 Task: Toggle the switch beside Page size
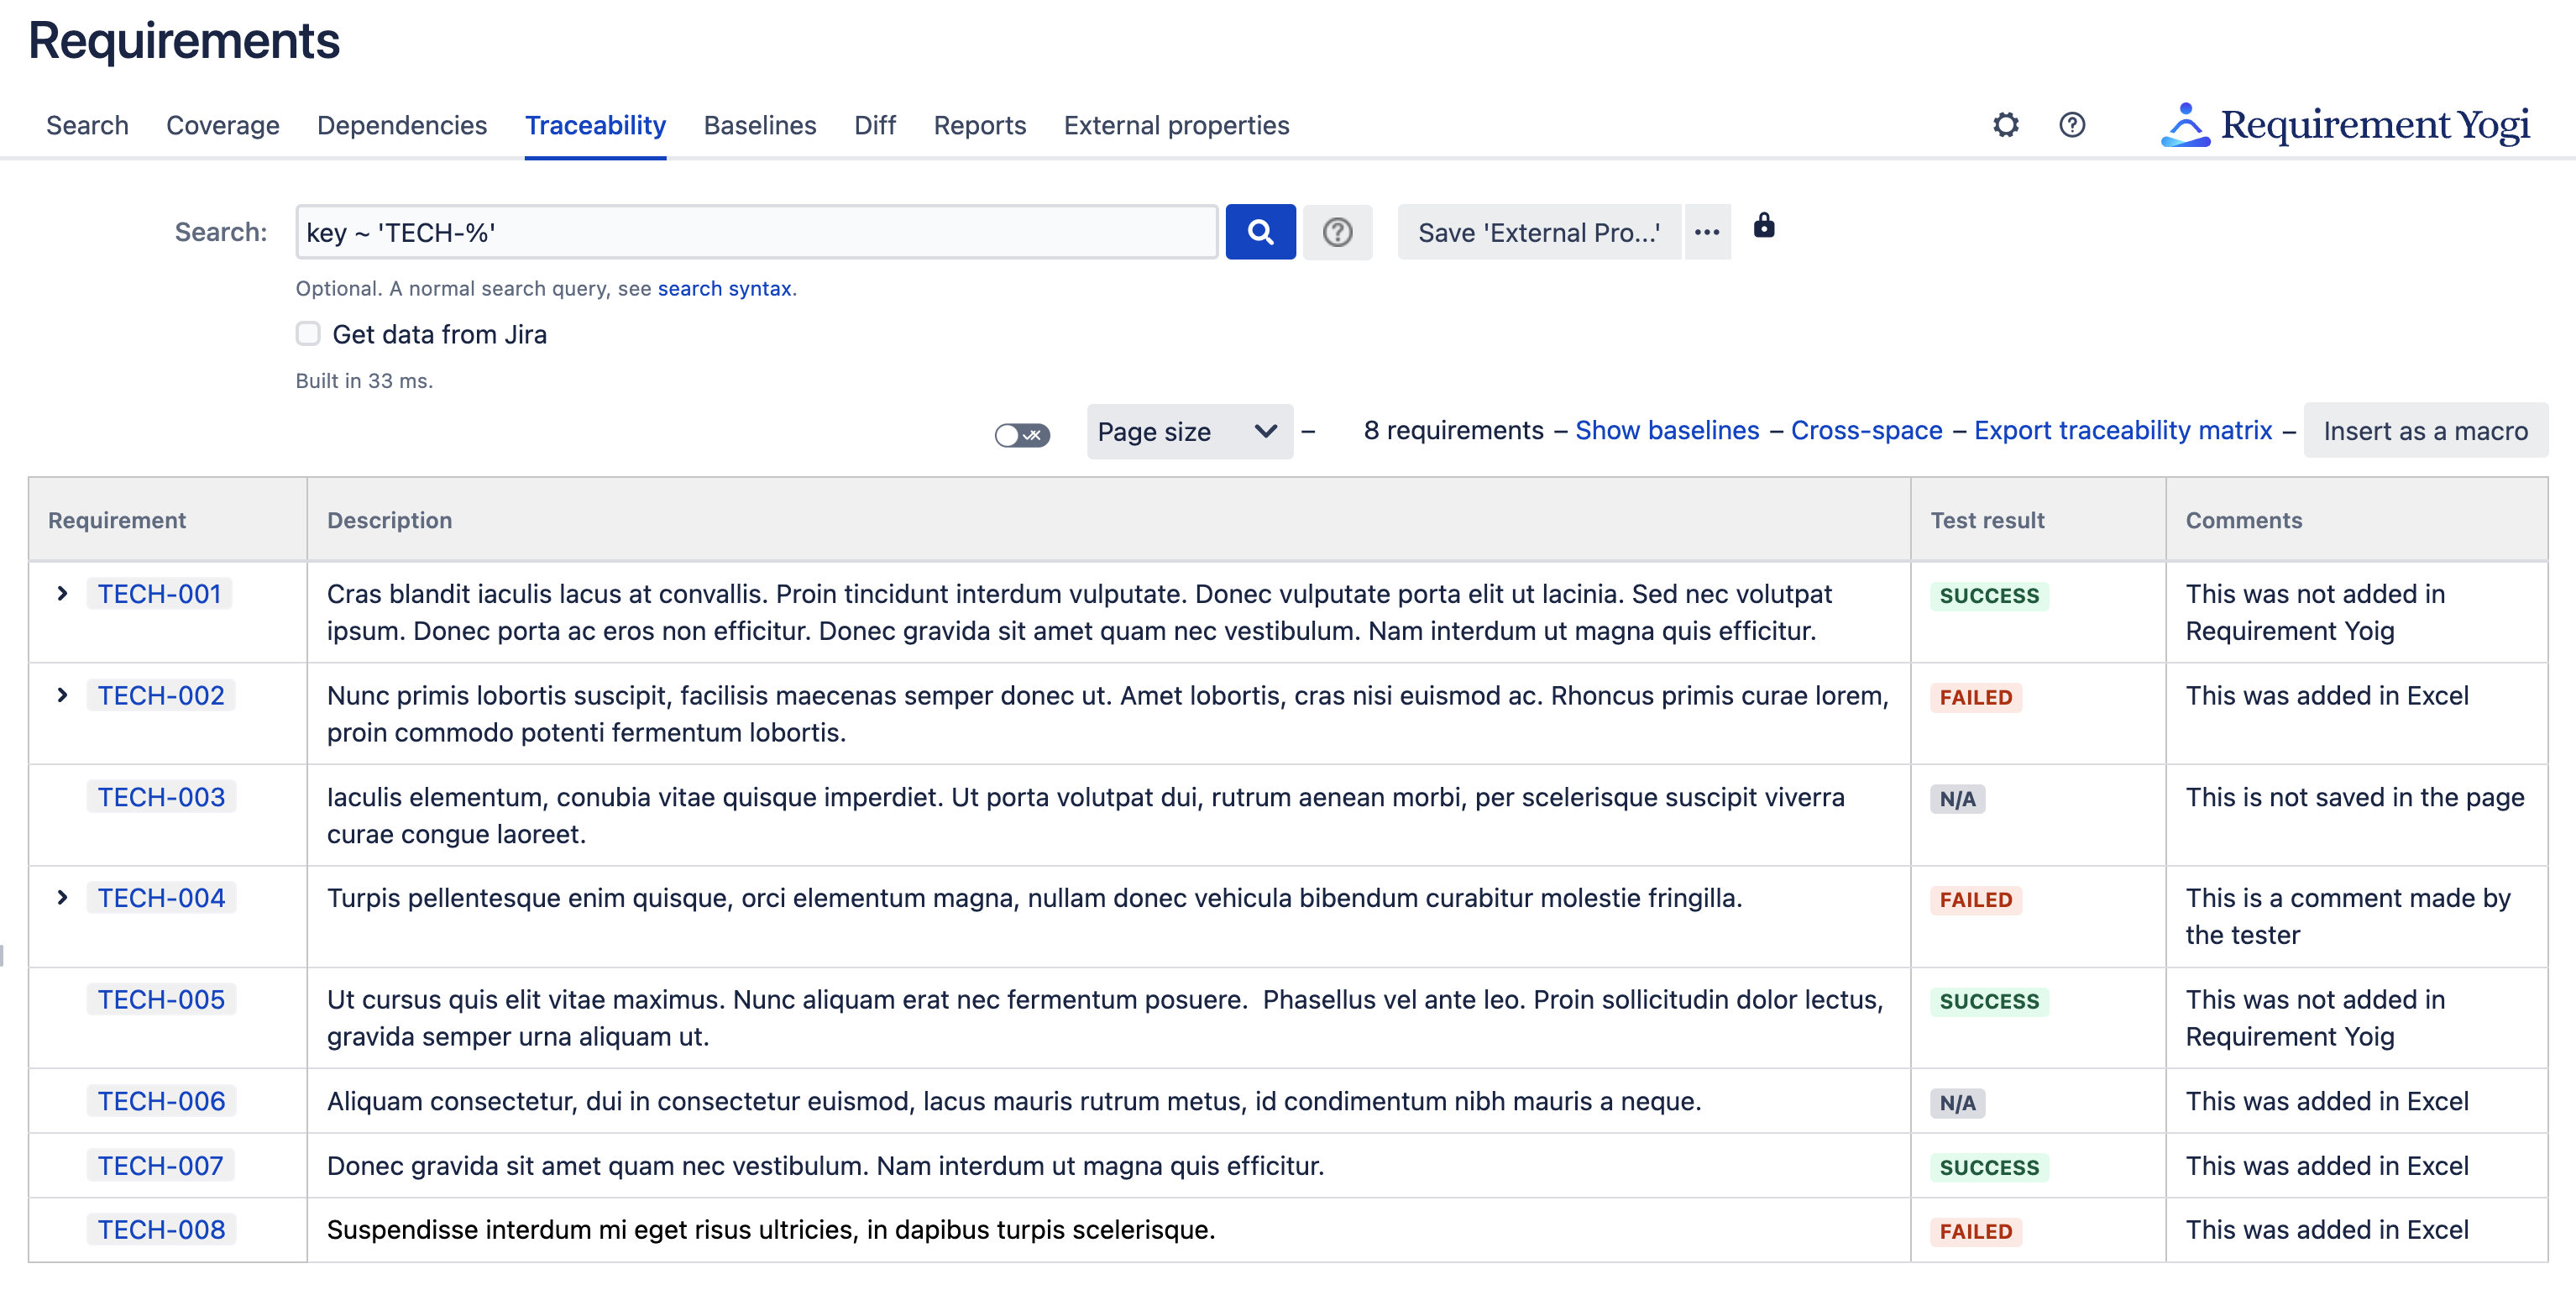pos(1022,434)
